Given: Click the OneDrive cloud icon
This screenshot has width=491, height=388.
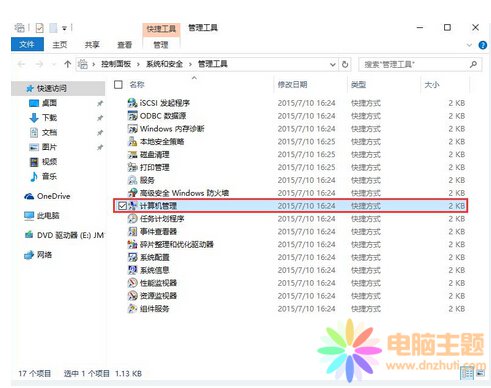Looking at the screenshot, I should (x=29, y=196).
